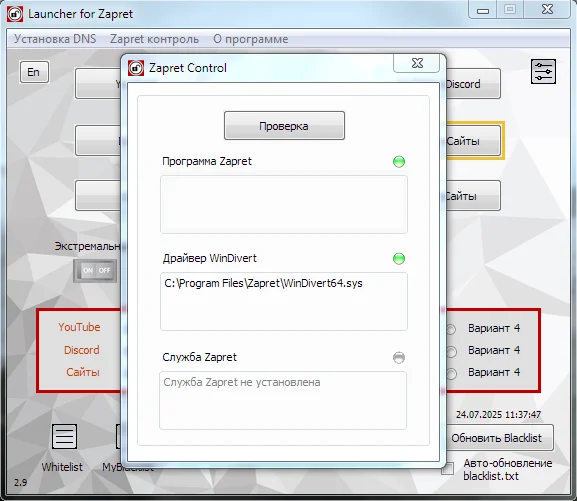Close the Zapret Control dialog

coord(417,63)
